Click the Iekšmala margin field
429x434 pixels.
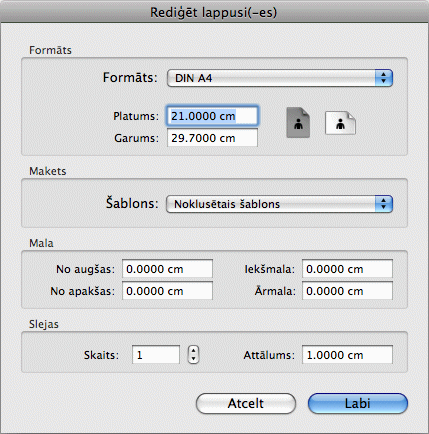pos(347,269)
